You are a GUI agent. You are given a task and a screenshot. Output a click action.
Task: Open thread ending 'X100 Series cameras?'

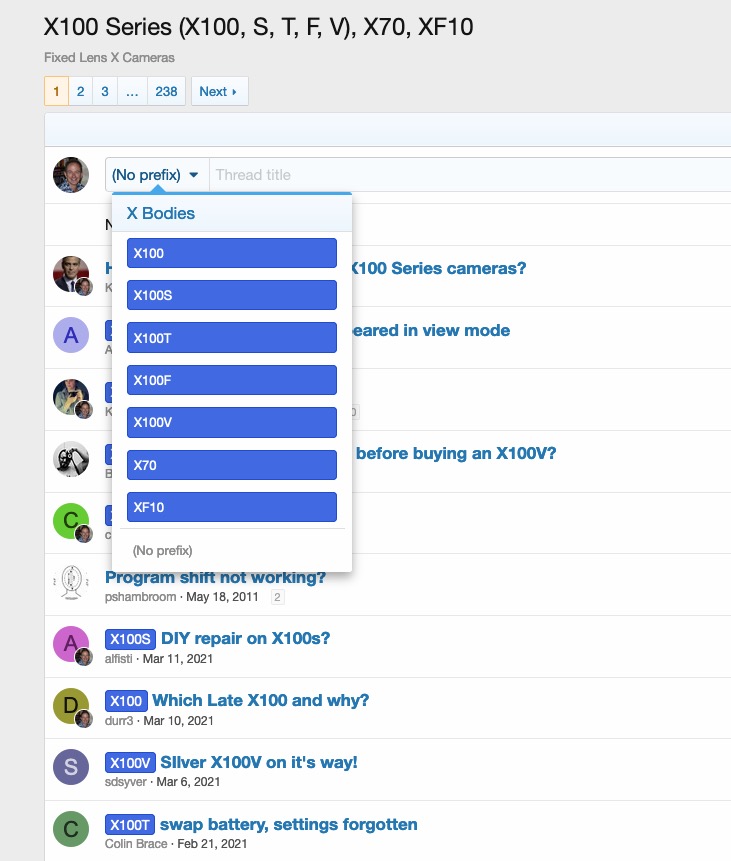coord(439,268)
